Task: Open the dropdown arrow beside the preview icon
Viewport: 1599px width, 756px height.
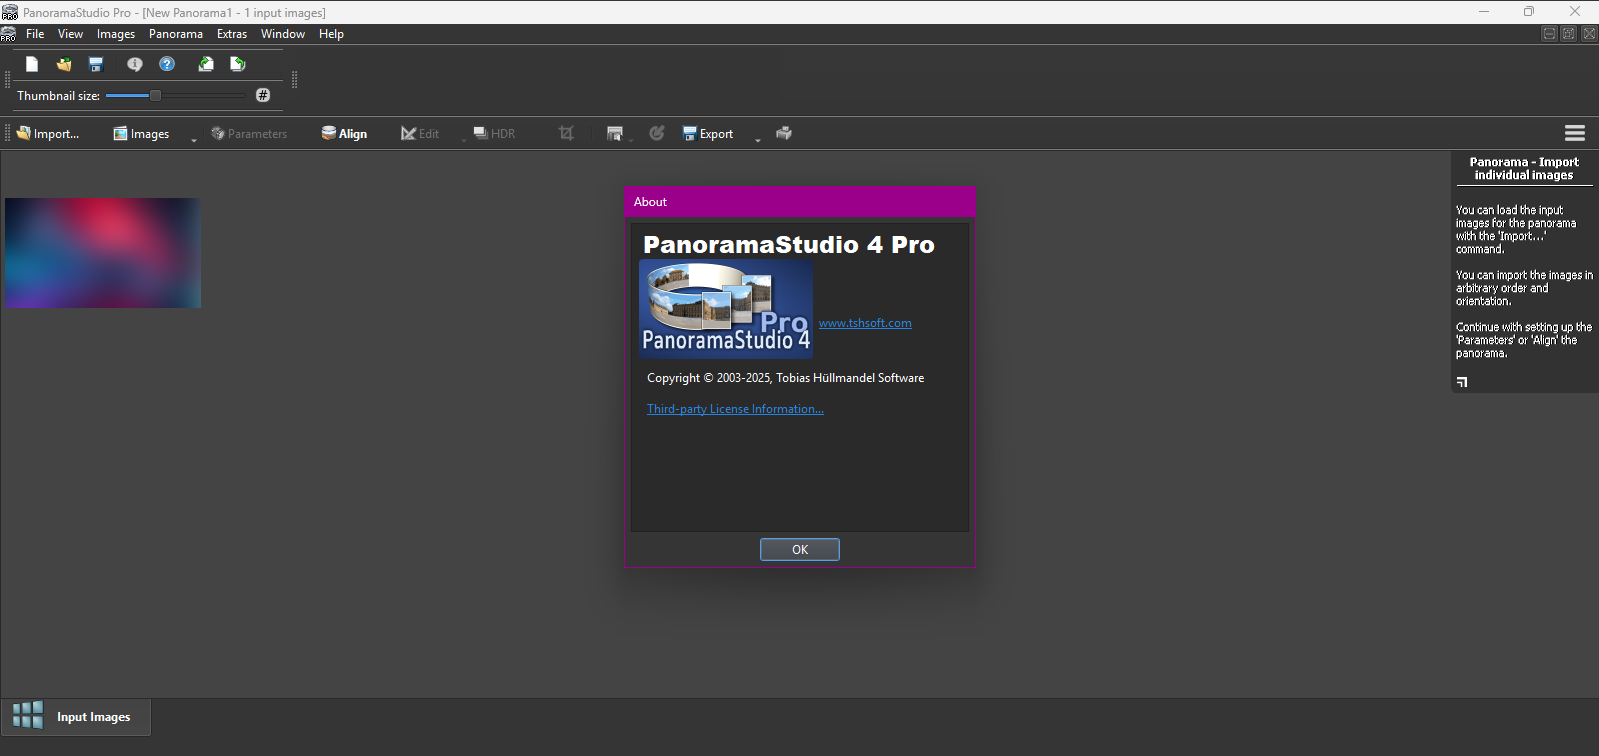Action: click(x=631, y=139)
